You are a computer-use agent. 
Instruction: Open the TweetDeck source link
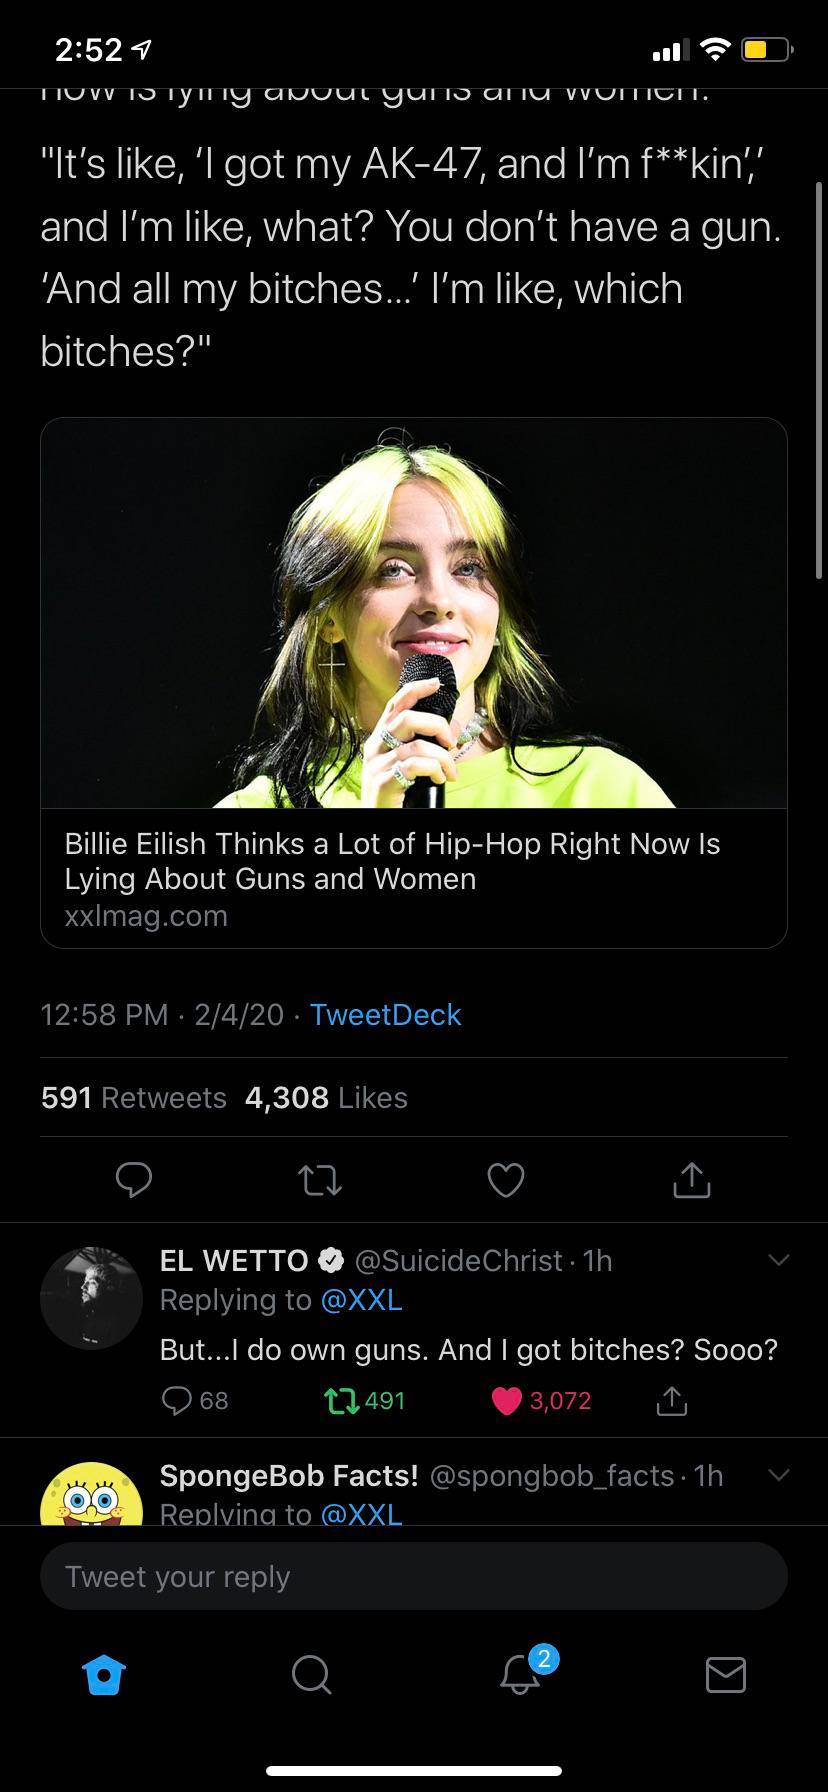385,1014
